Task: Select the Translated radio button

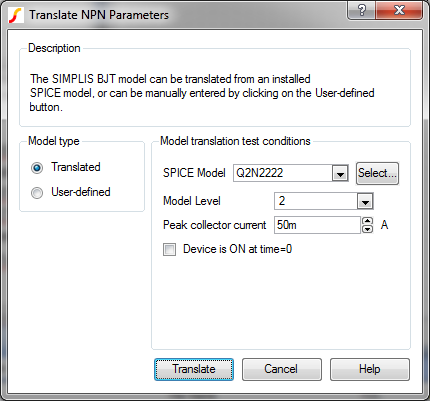Action: tap(37, 167)
